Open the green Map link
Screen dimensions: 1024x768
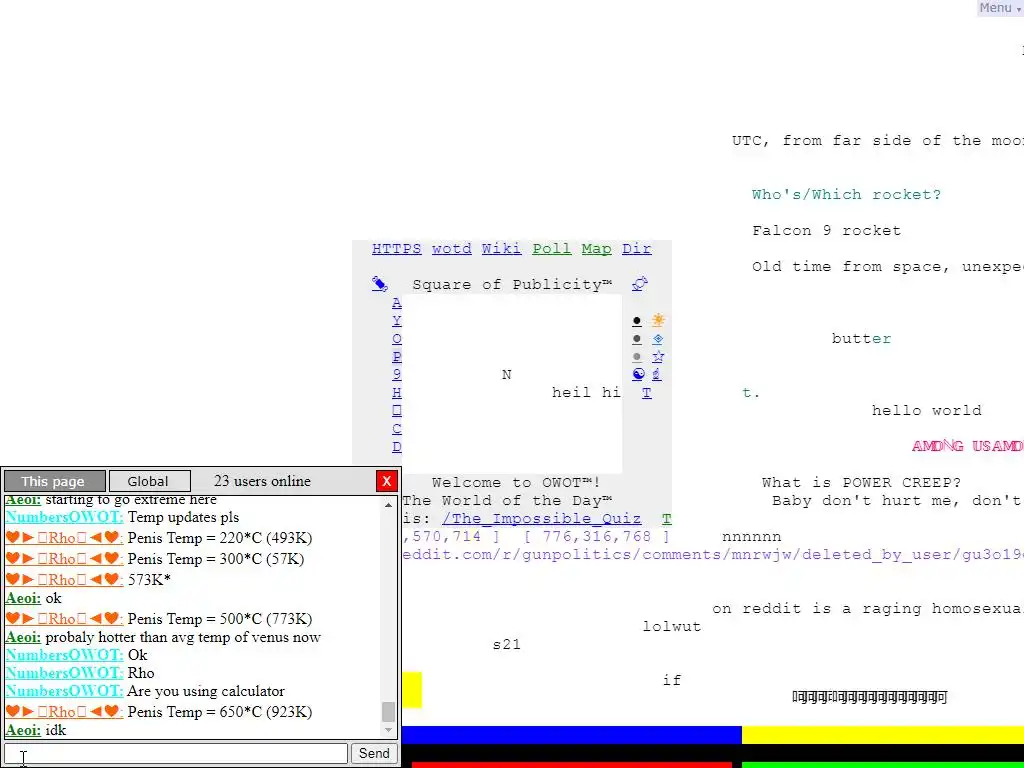coord(596,249)
